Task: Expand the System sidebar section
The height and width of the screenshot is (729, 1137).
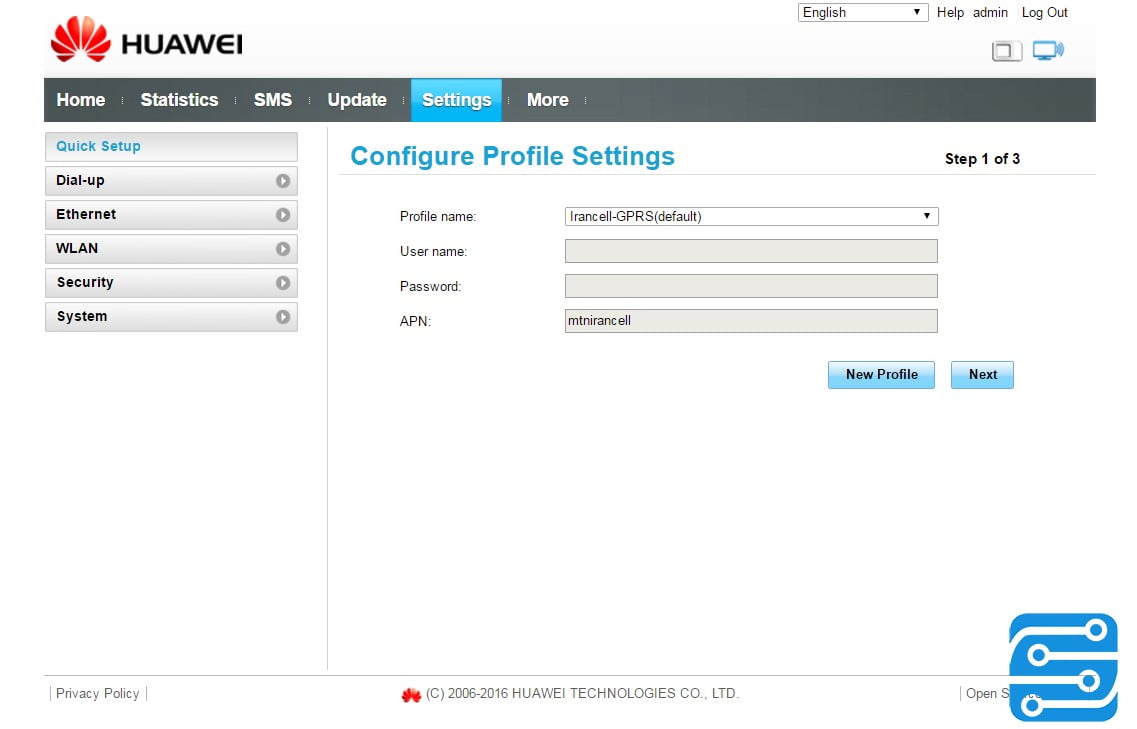Action: tap(171, 317)
